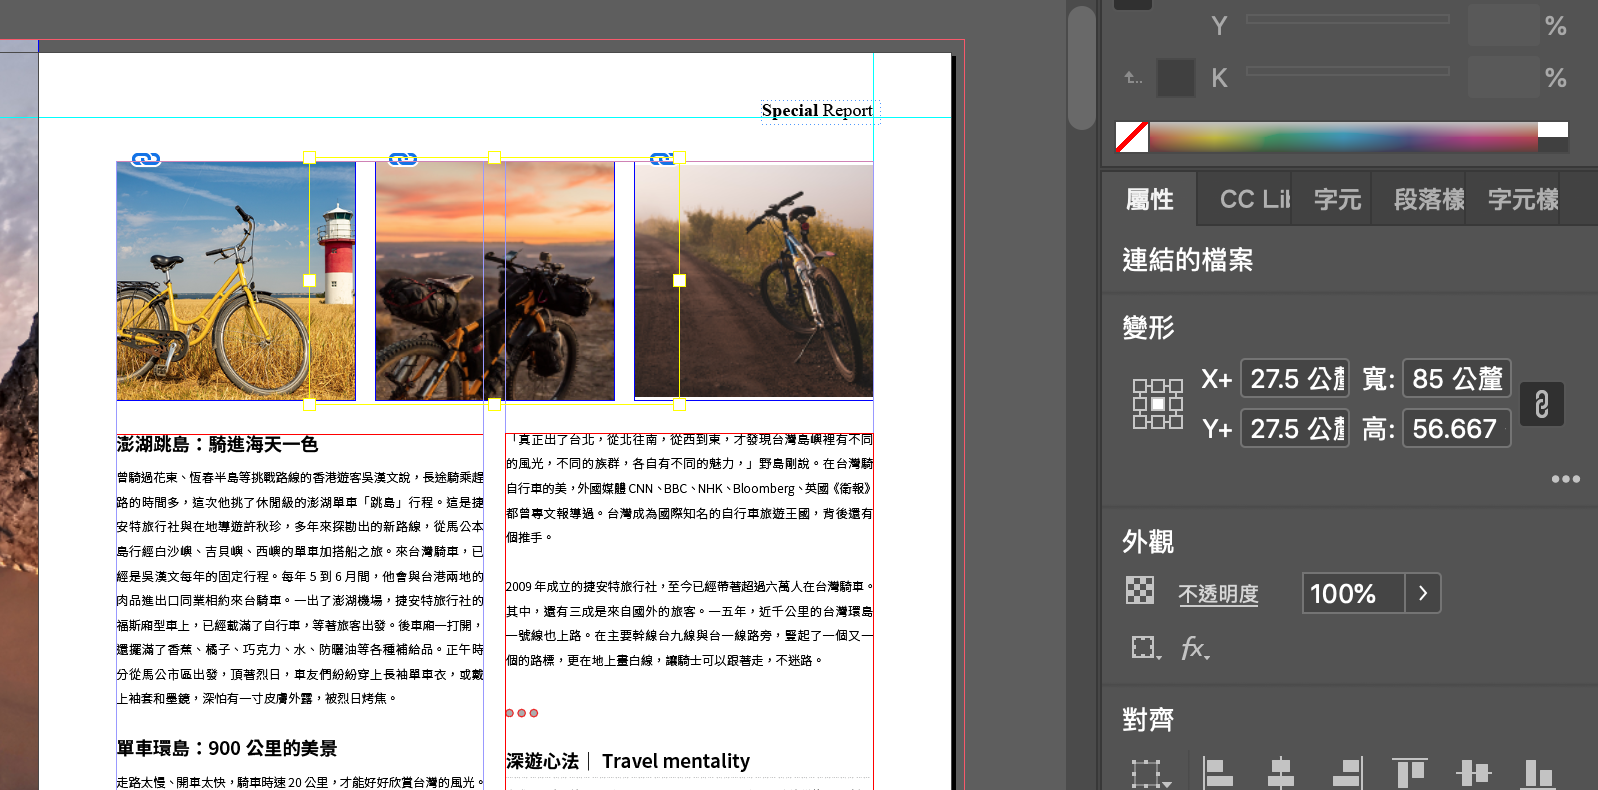The width and height of the screenshot is (1598, 790).
Task: Click the corner options icon beside fx
Action: pyautogui.click(x=1145, y=648)
